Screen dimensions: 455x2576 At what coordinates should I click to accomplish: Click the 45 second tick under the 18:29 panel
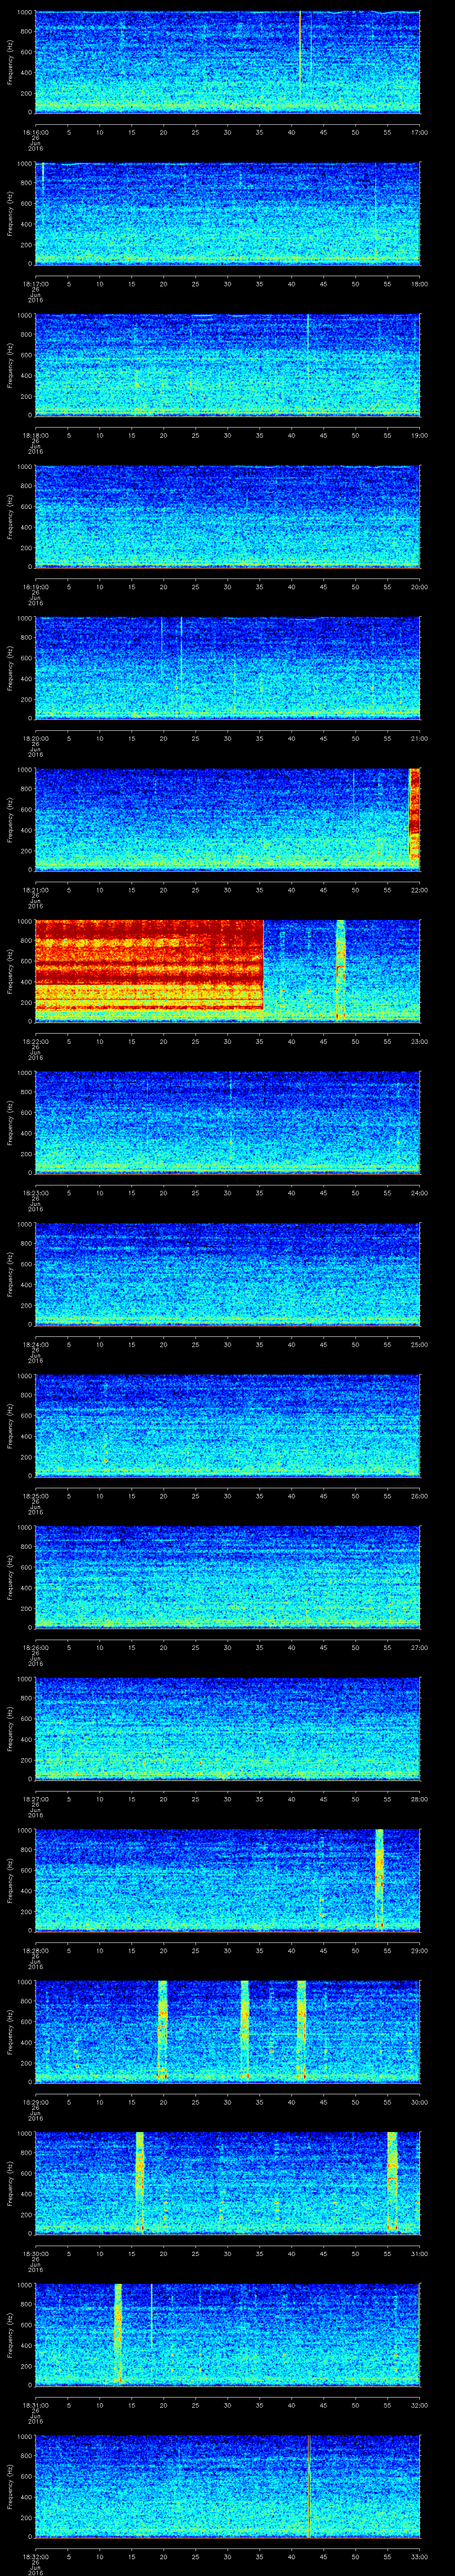coord(323,2102)
